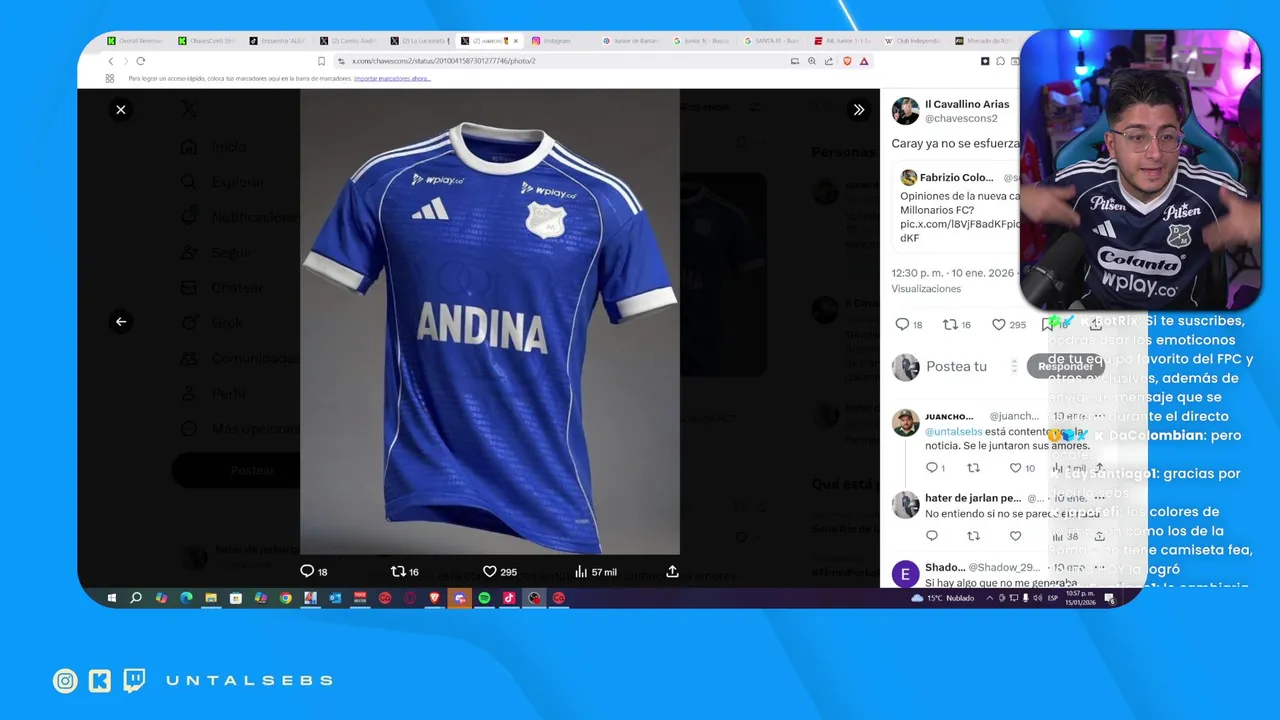Repost hater de jarlan's comment
The image size is (1280, 720).
click(x=973, y=537)
